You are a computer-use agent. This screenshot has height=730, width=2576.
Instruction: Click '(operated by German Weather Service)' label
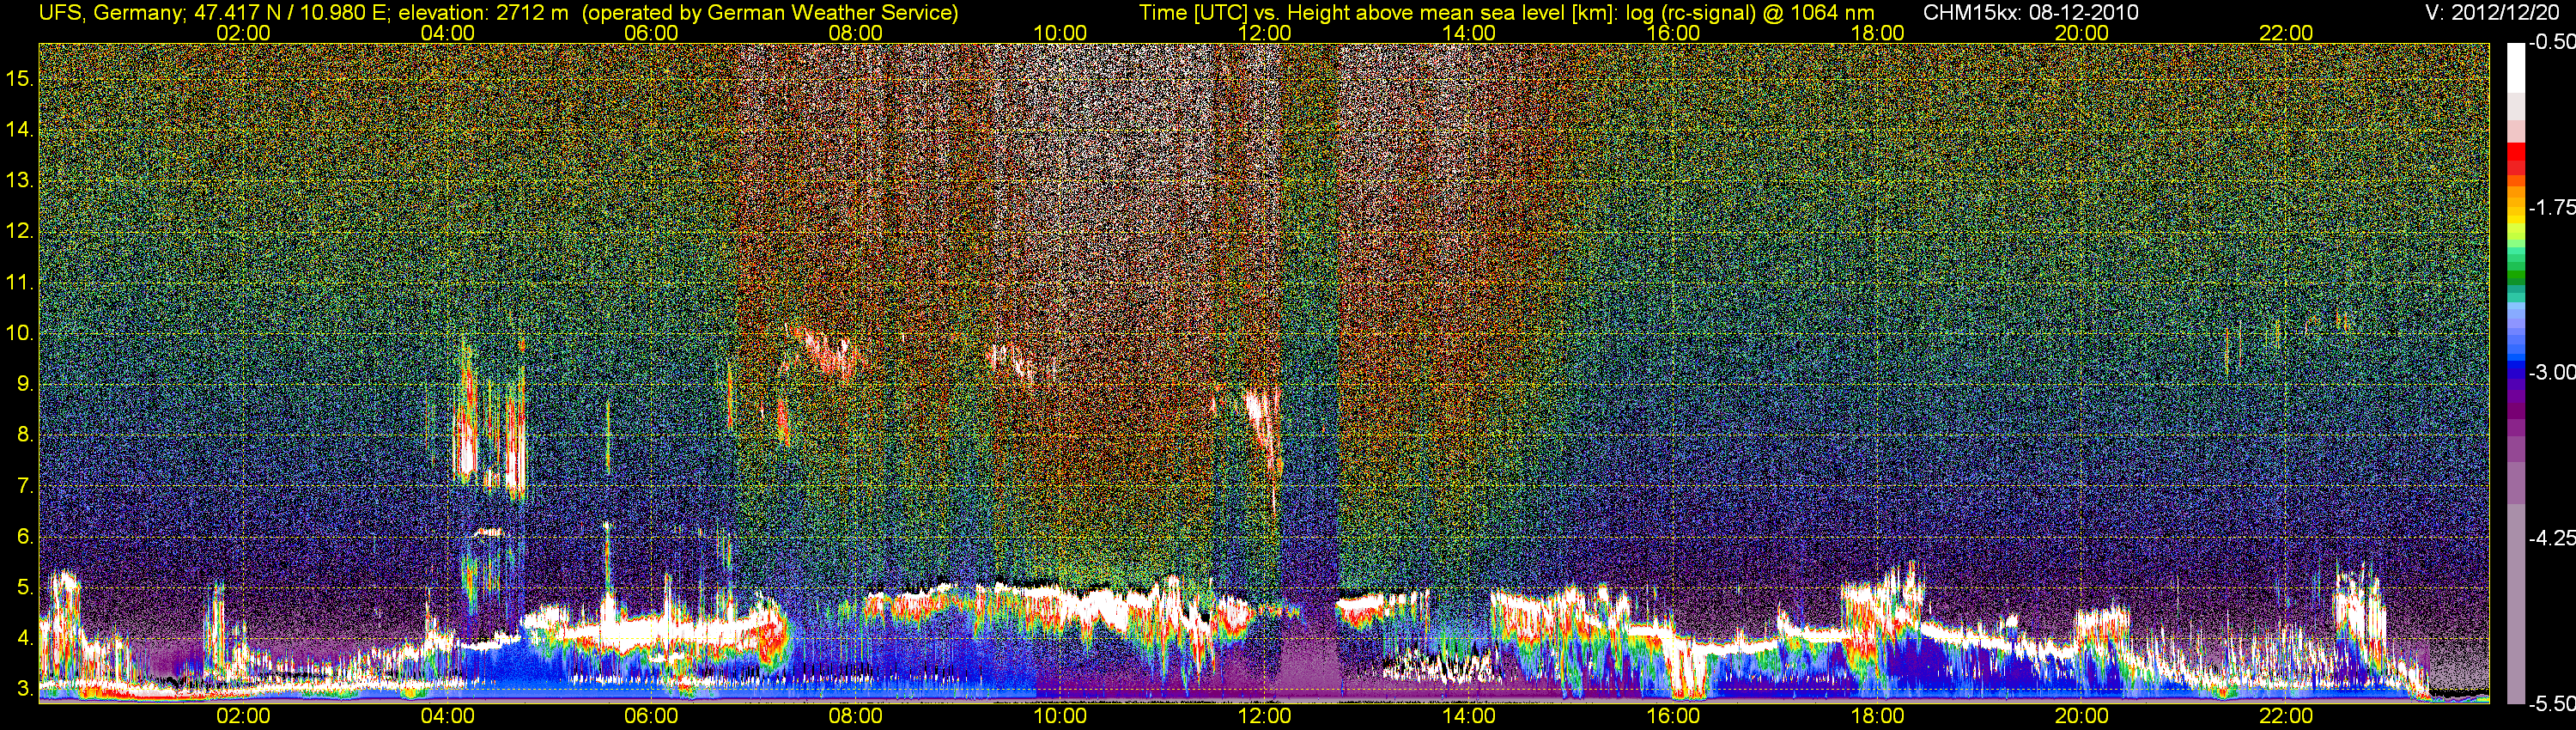[x=771, y=13]
